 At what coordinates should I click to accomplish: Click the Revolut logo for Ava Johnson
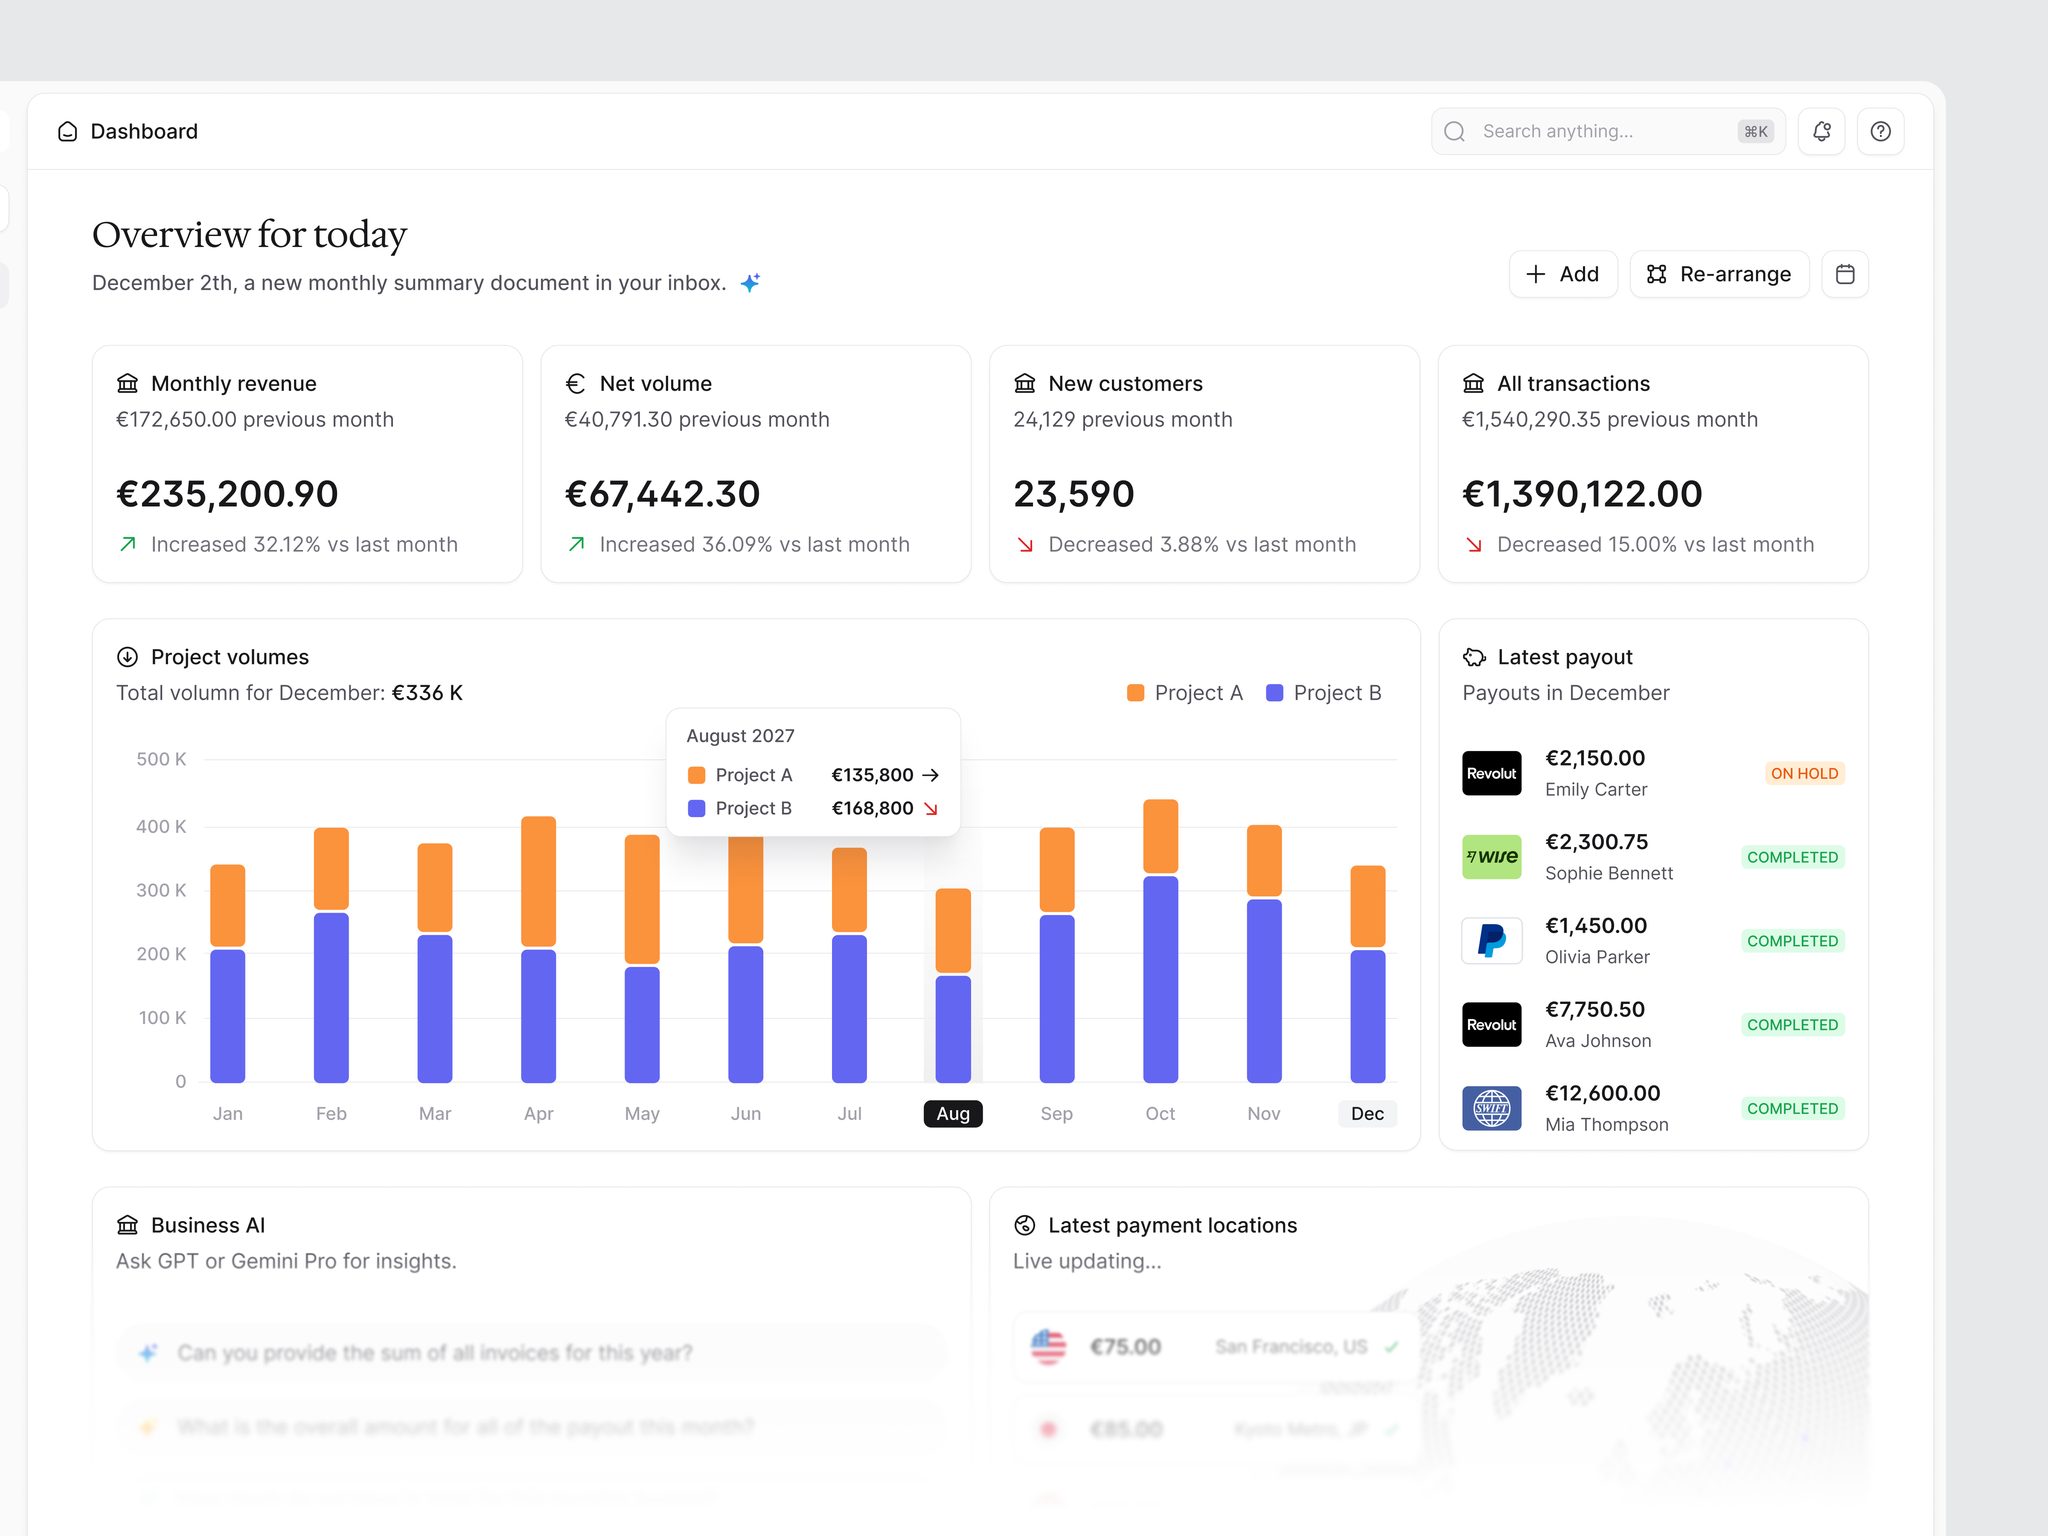pyautogui.click(x=1491, y=1025)
